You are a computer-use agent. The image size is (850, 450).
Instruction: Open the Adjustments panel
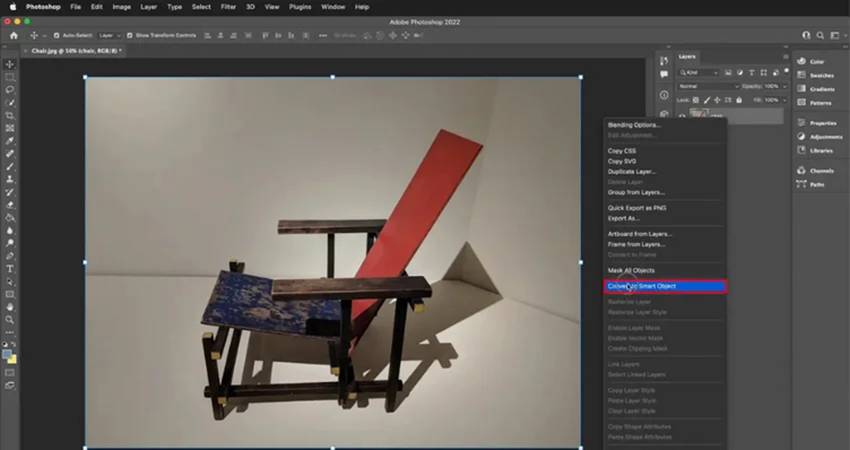coord(820,137)
